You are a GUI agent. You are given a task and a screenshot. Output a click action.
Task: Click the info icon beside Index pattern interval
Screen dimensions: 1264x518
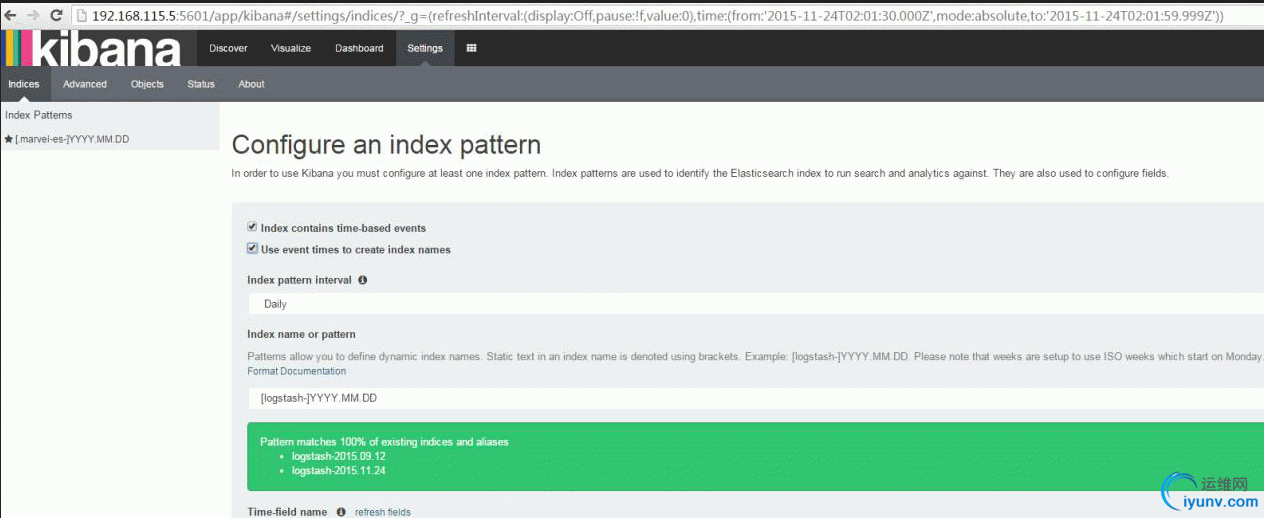click(362, 280)
